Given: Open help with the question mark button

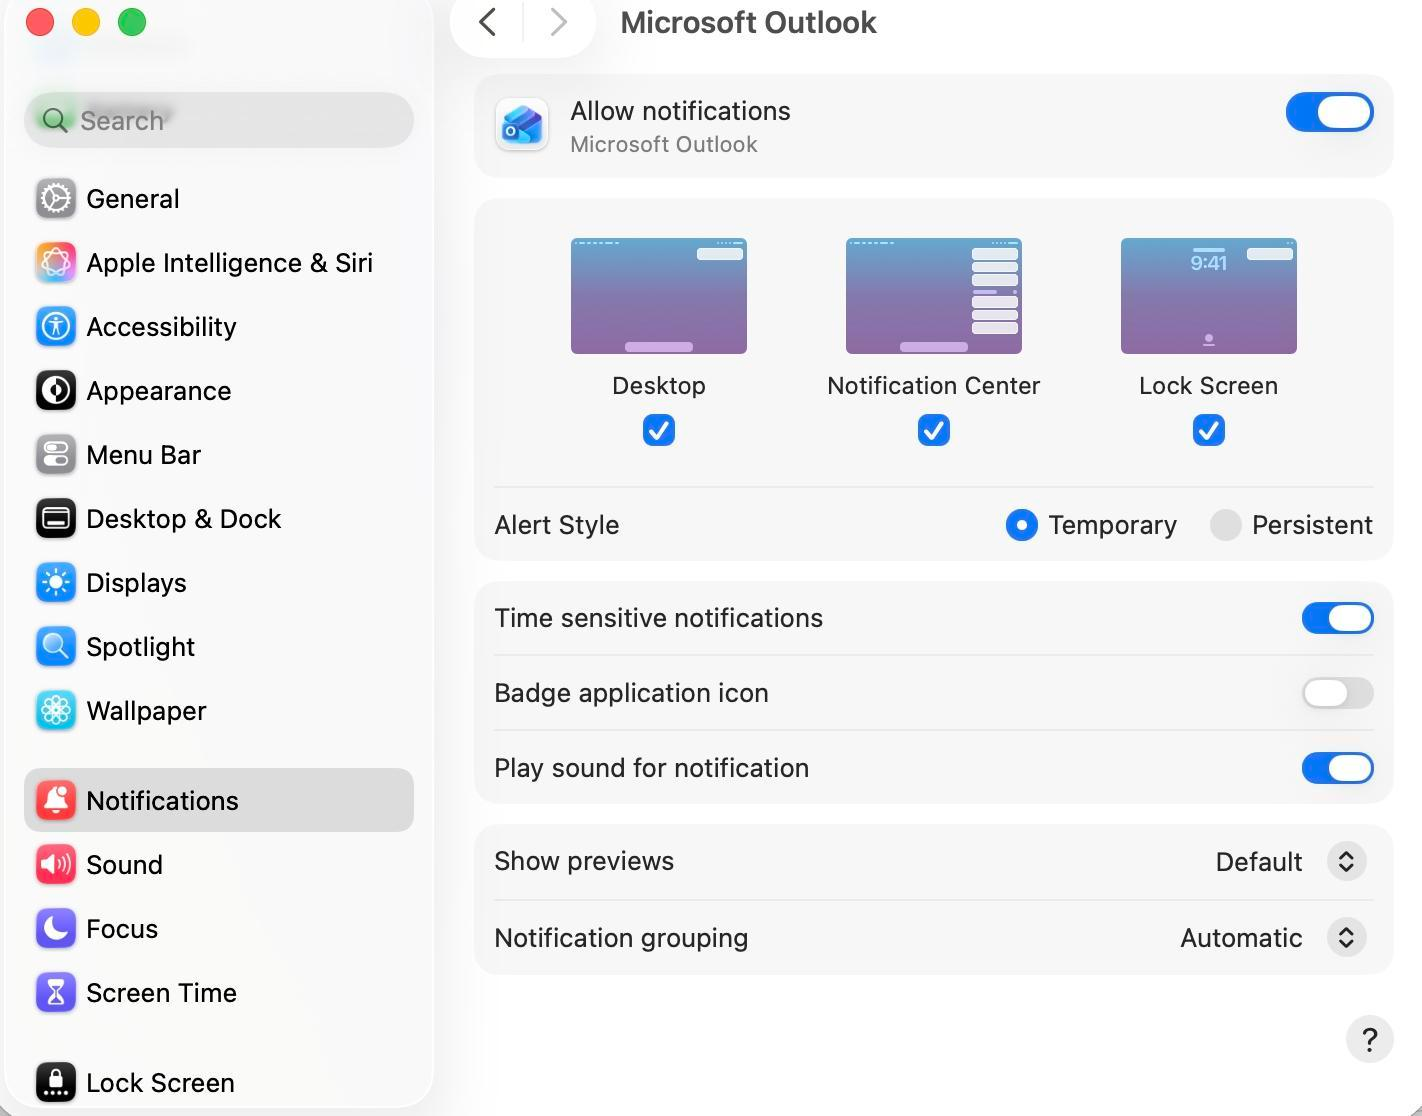Looking at the screenshot, I should tap(1370, 1040).
